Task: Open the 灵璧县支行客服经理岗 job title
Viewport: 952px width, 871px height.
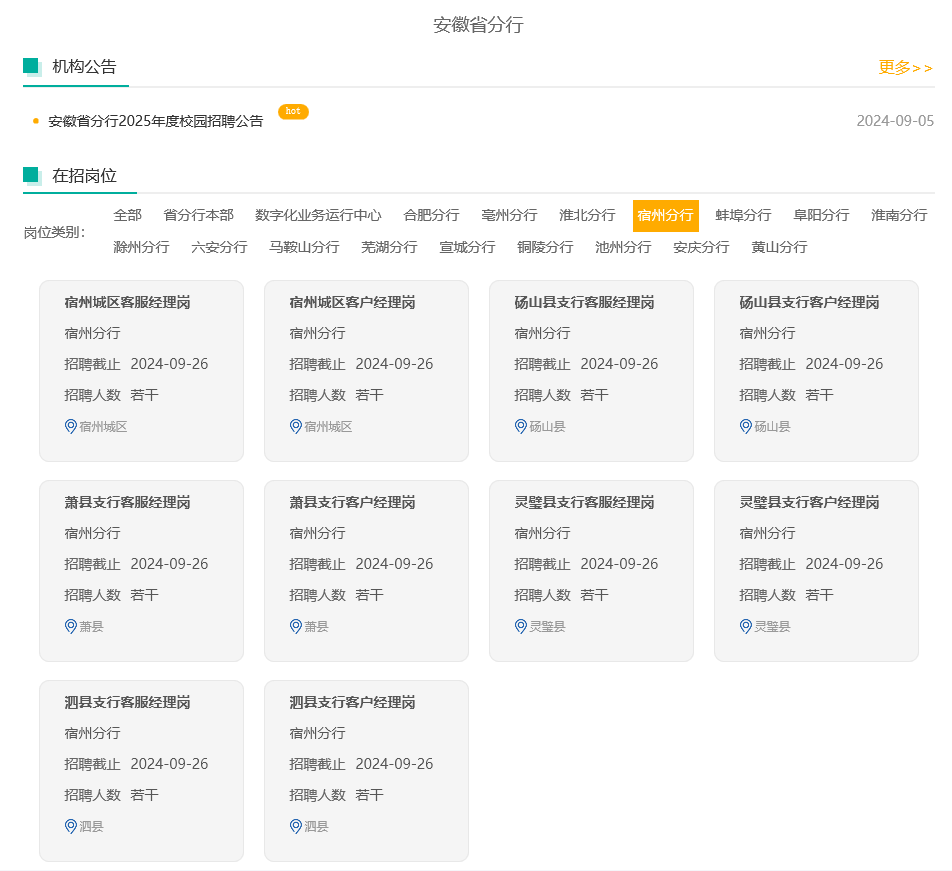Action: click(x=584, y=503)
